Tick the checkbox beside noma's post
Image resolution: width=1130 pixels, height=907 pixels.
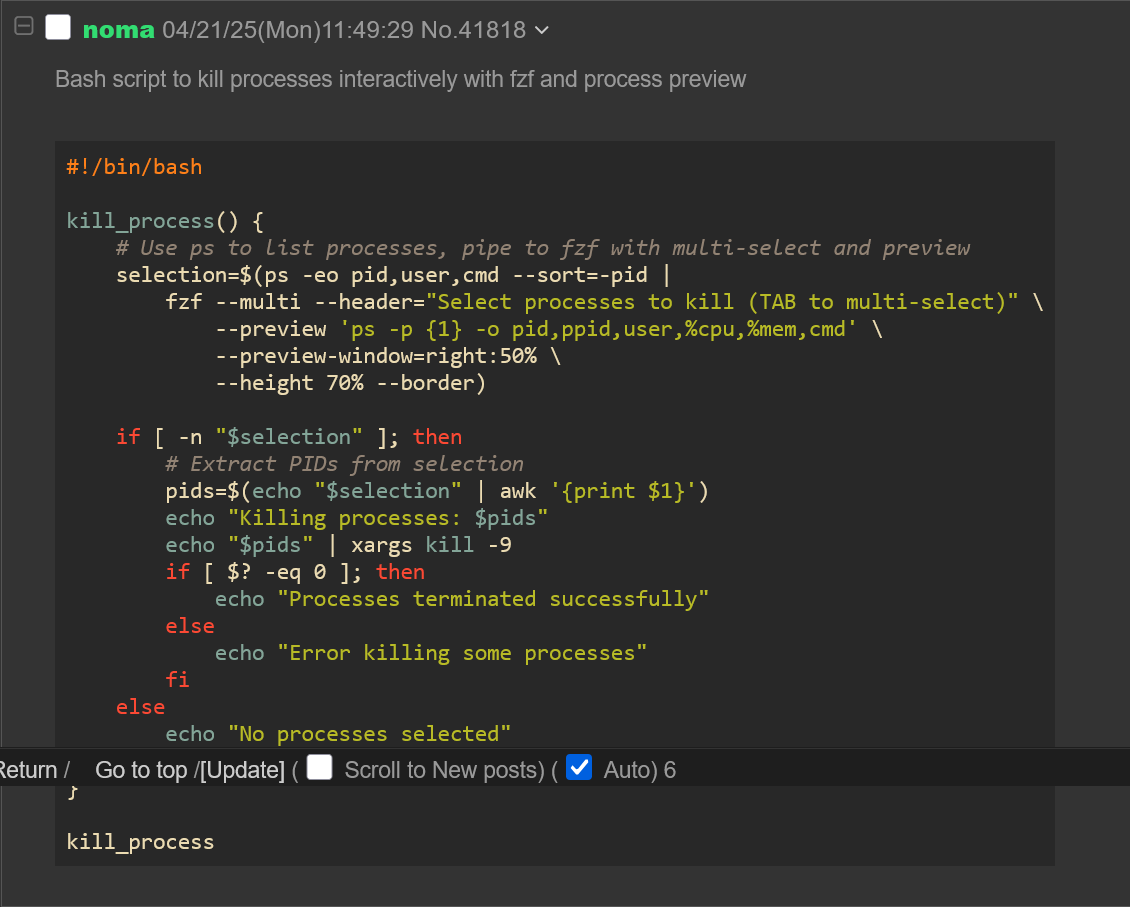(58, 28)
